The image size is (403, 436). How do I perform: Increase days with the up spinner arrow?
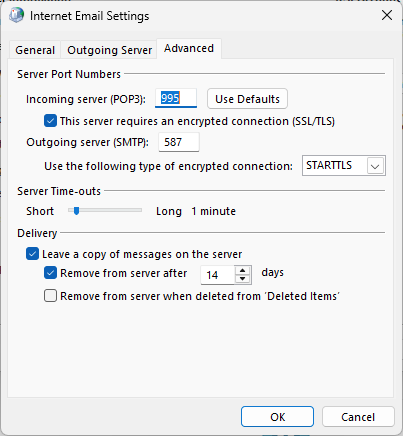pos(243,270)
